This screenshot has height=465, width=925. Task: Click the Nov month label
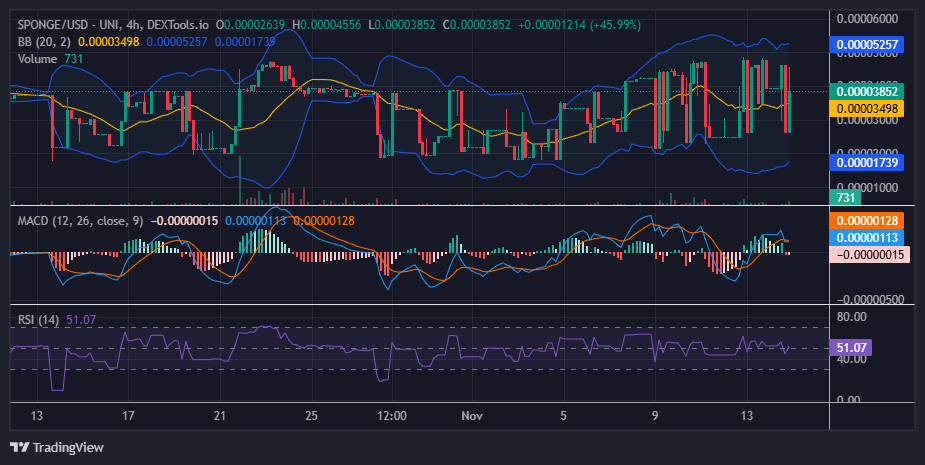pos(472,416)
